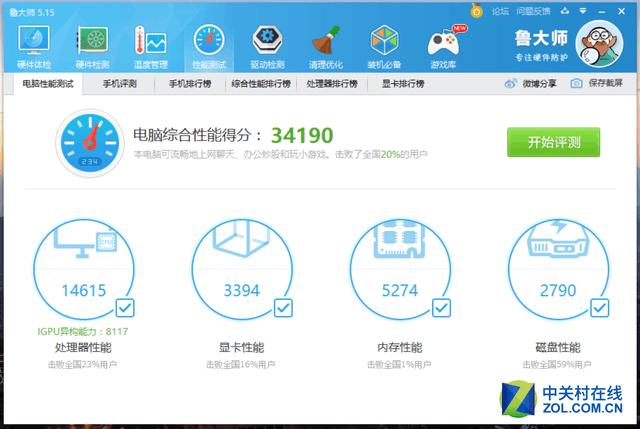
Task: Click the graphics card cube icon
Action: point(242,238)
